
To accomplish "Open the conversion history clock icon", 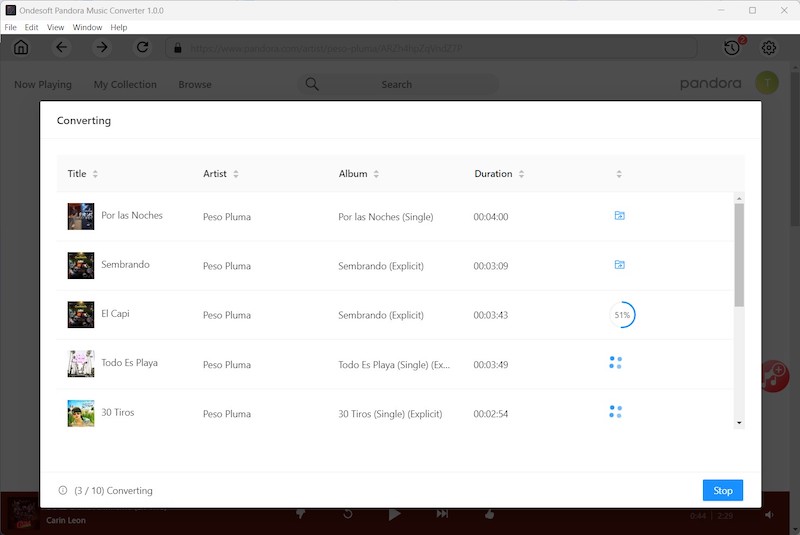I will (732, 48).
